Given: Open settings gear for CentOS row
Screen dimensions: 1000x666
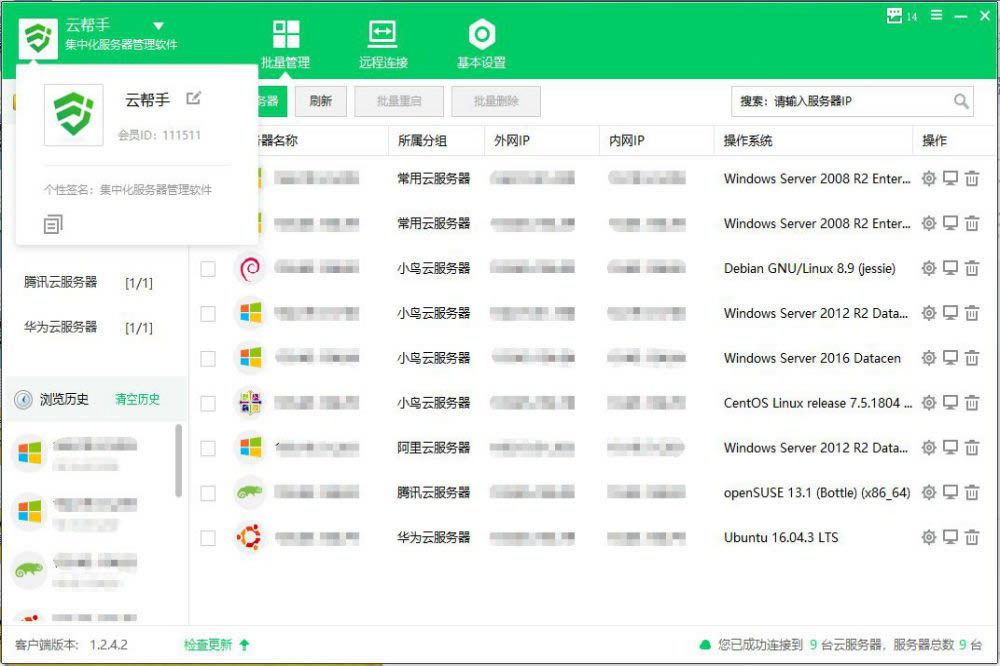Looking at the screenshot, I should pyautogui.click(x=929, y=403).
